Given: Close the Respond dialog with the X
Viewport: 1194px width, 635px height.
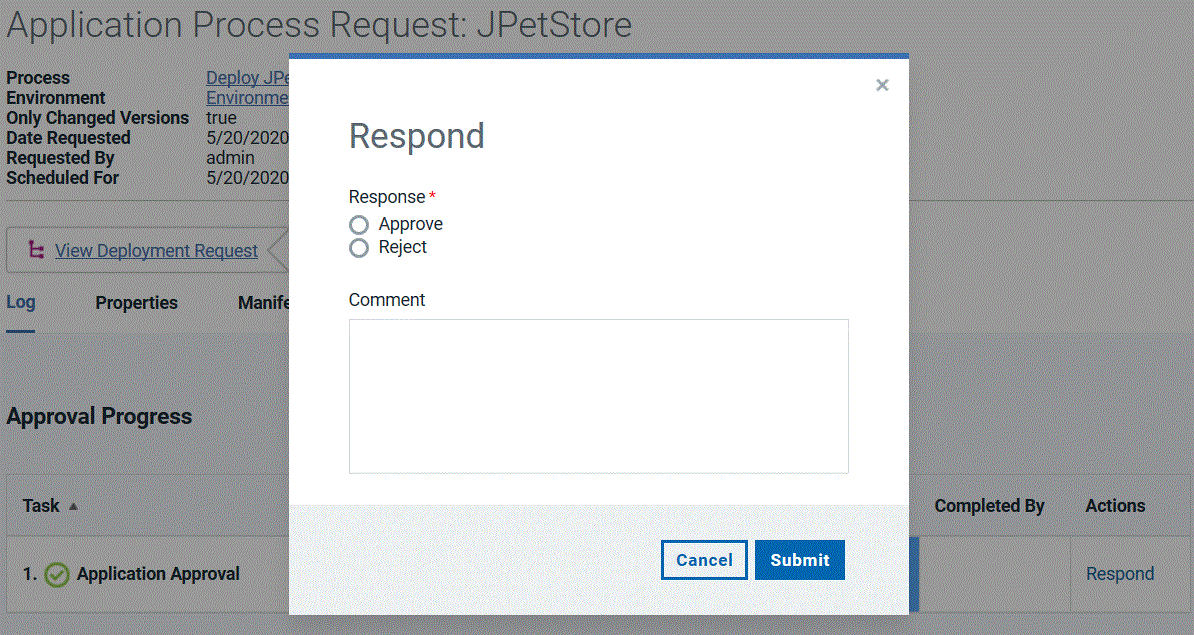Looking at the screenshot, I should [881, 85].
